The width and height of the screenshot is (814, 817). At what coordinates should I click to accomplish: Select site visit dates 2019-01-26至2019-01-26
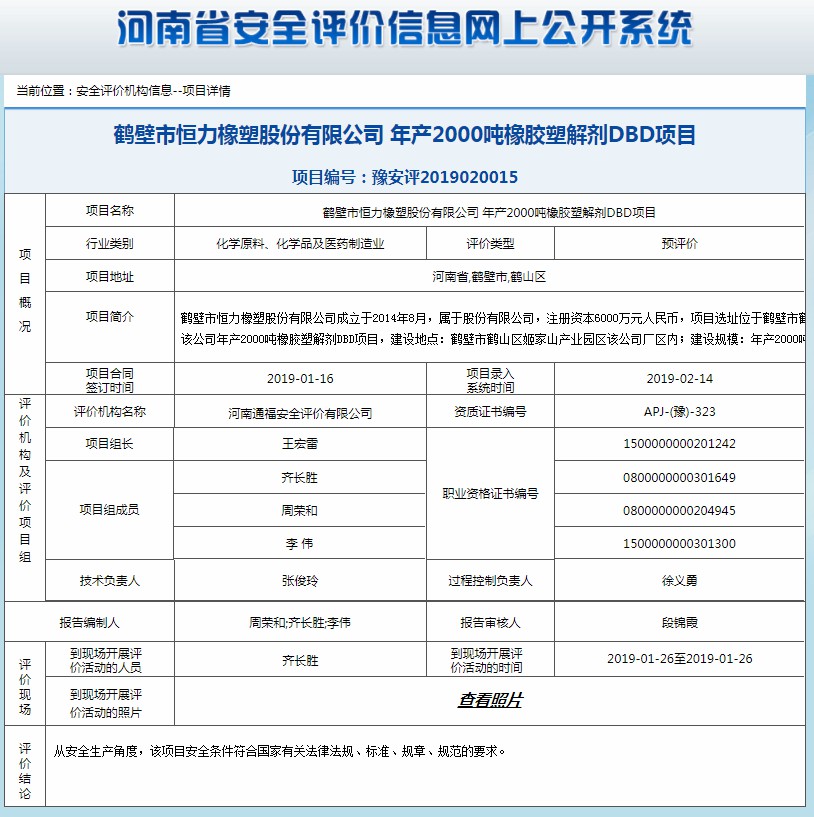tap(680, 659)
